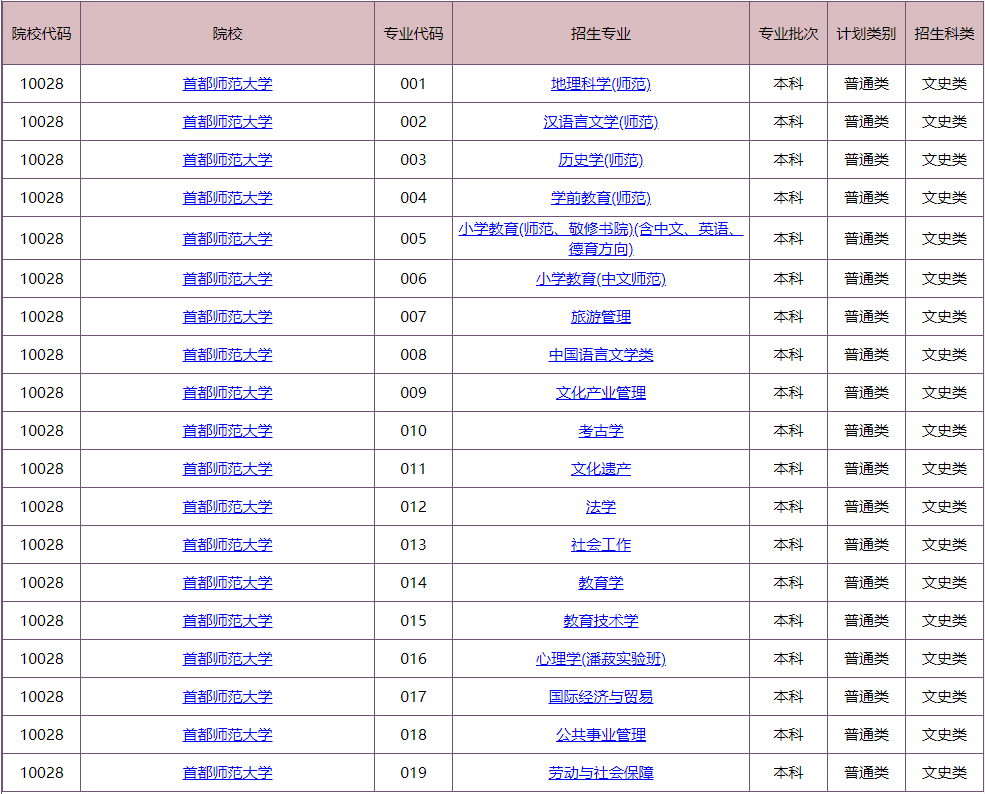
Task: Open the 国际经济与贸易 major link
Action: tap(601, 697)
